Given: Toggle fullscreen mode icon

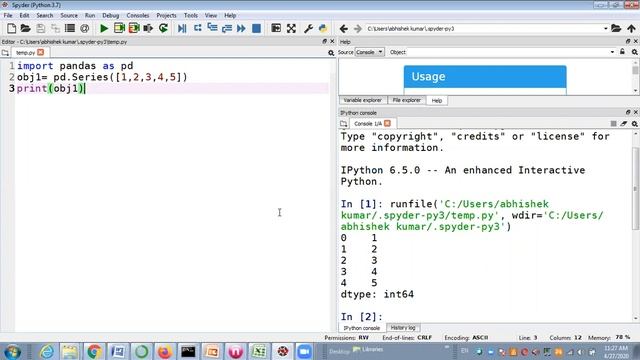Looking at the screenshot, I should (291, 28).
